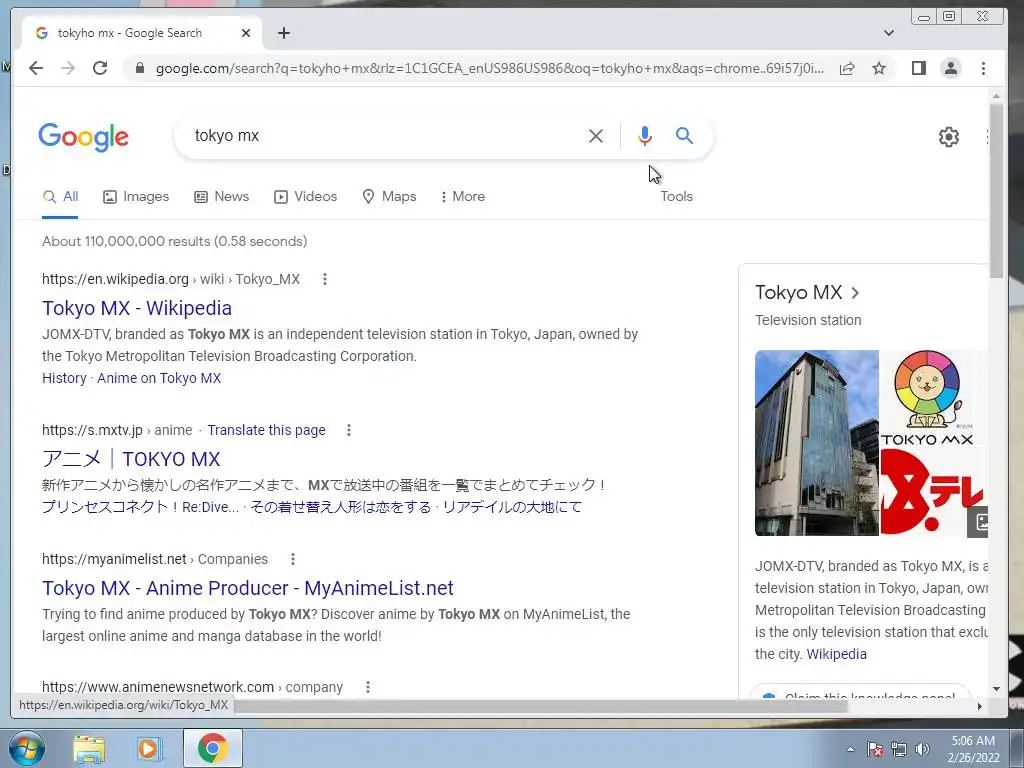This screenshot has height=768, width=1024.
Task: Start voice search with the microphone icon
Action: point(645,136)
